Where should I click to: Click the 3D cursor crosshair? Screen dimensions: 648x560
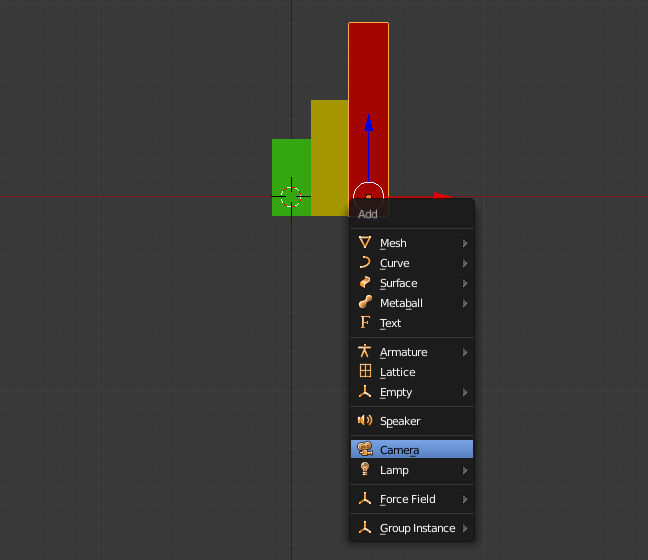coord(291,197)
